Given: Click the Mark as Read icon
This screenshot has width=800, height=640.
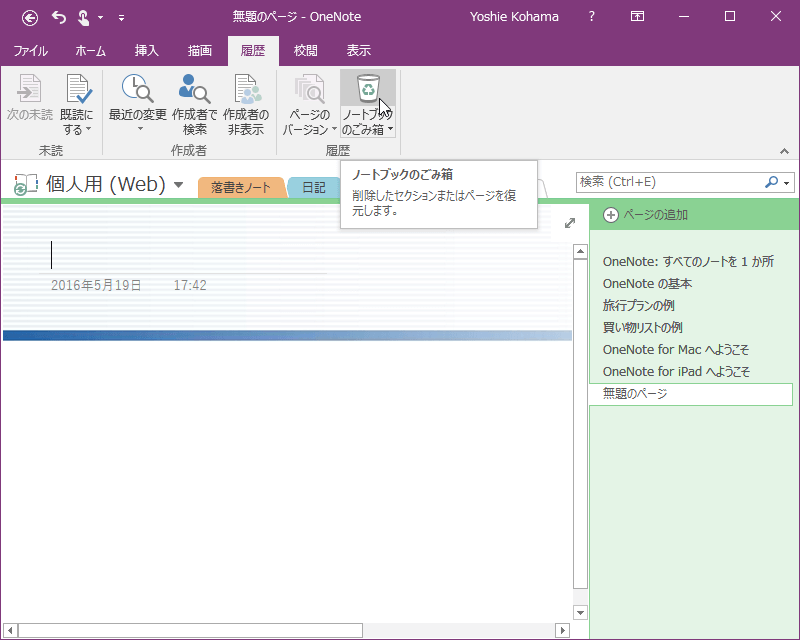Looking at the screenshot, I should (76, 91).
